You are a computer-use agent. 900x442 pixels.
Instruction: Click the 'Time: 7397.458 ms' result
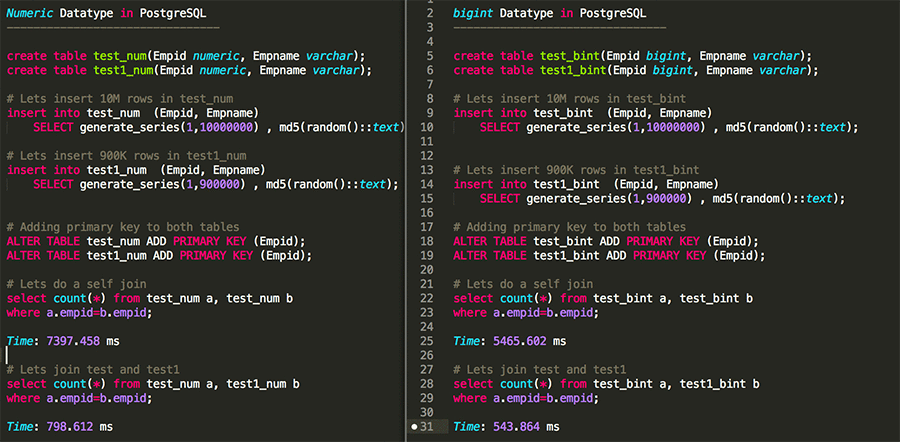63,341
